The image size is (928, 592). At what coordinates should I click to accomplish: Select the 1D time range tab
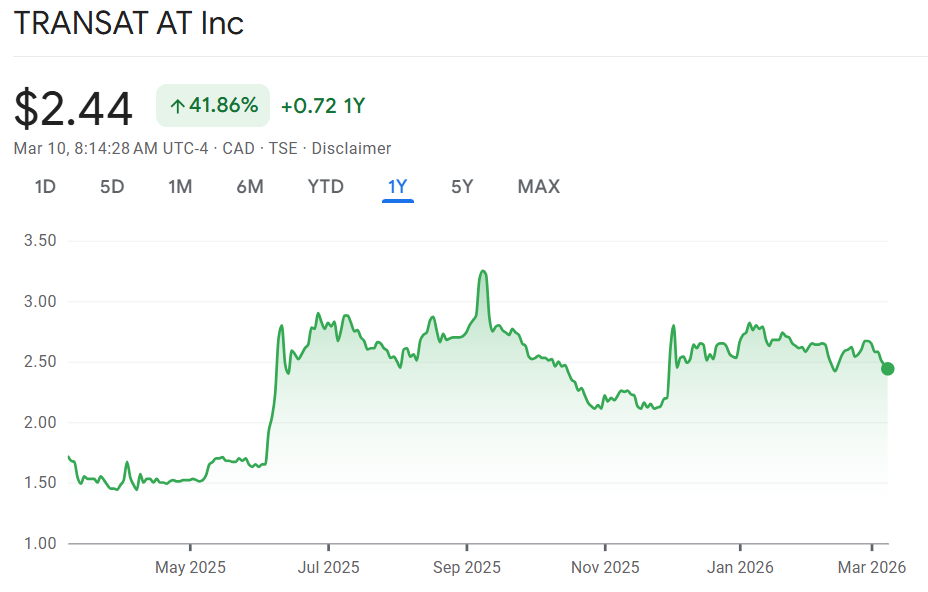[x=45, y=186]
